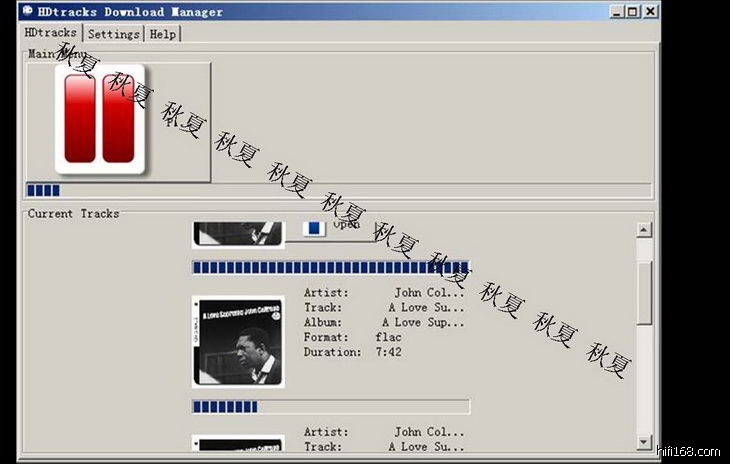Click the scrollbar down arrow in Current Tracks
Viewport: 730px width, 464px height.
pyautogui.click(x=644, y=441)
